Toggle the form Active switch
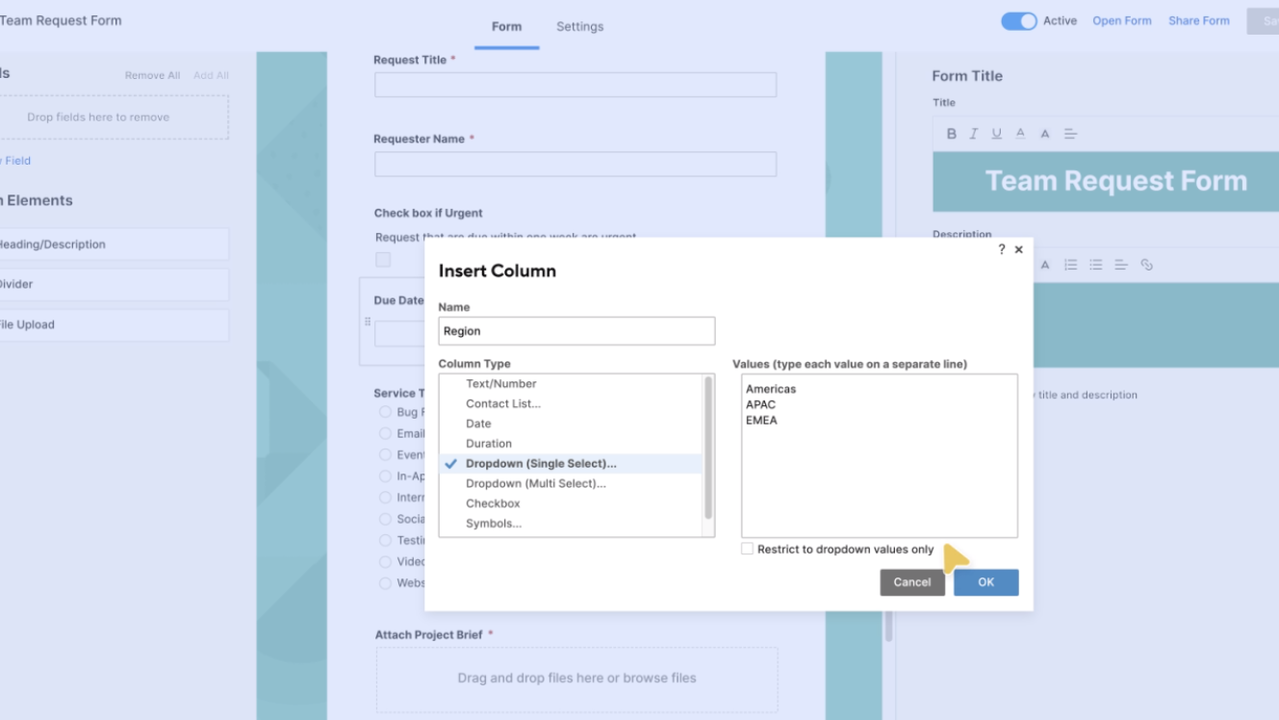 pos(1019,20)
